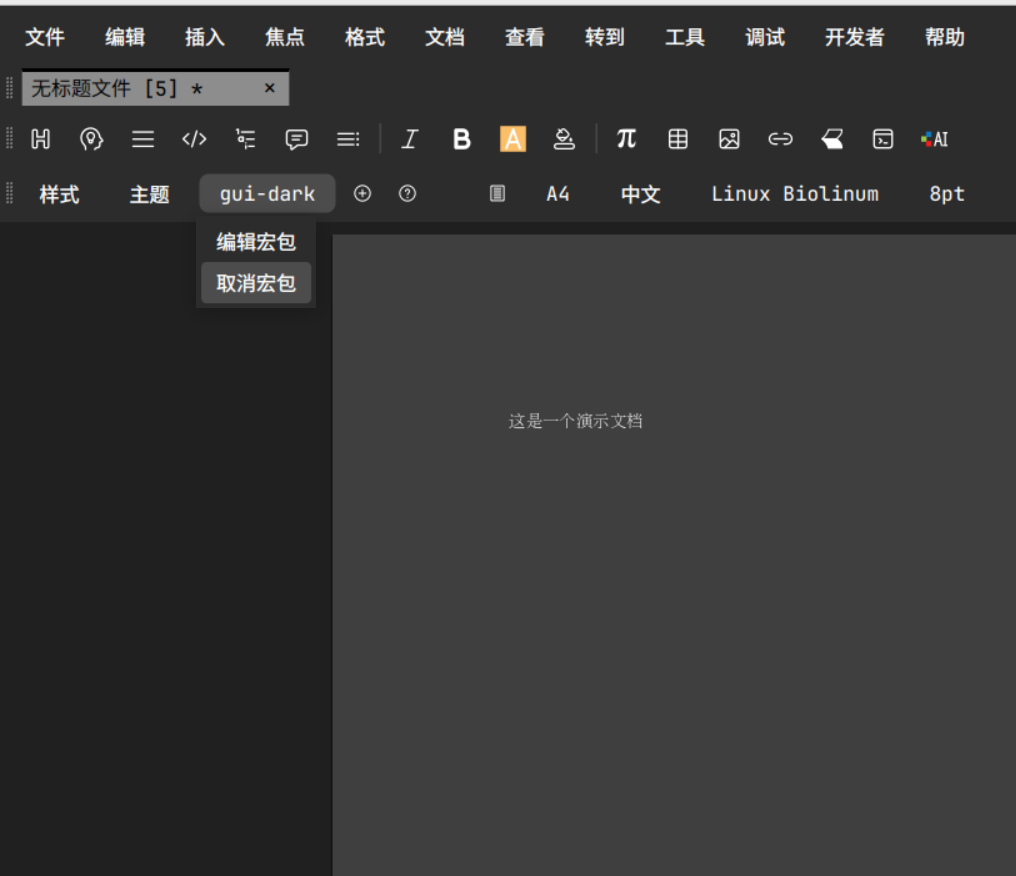
Task: Open the 文件 menu
Action: click(45, 37)
